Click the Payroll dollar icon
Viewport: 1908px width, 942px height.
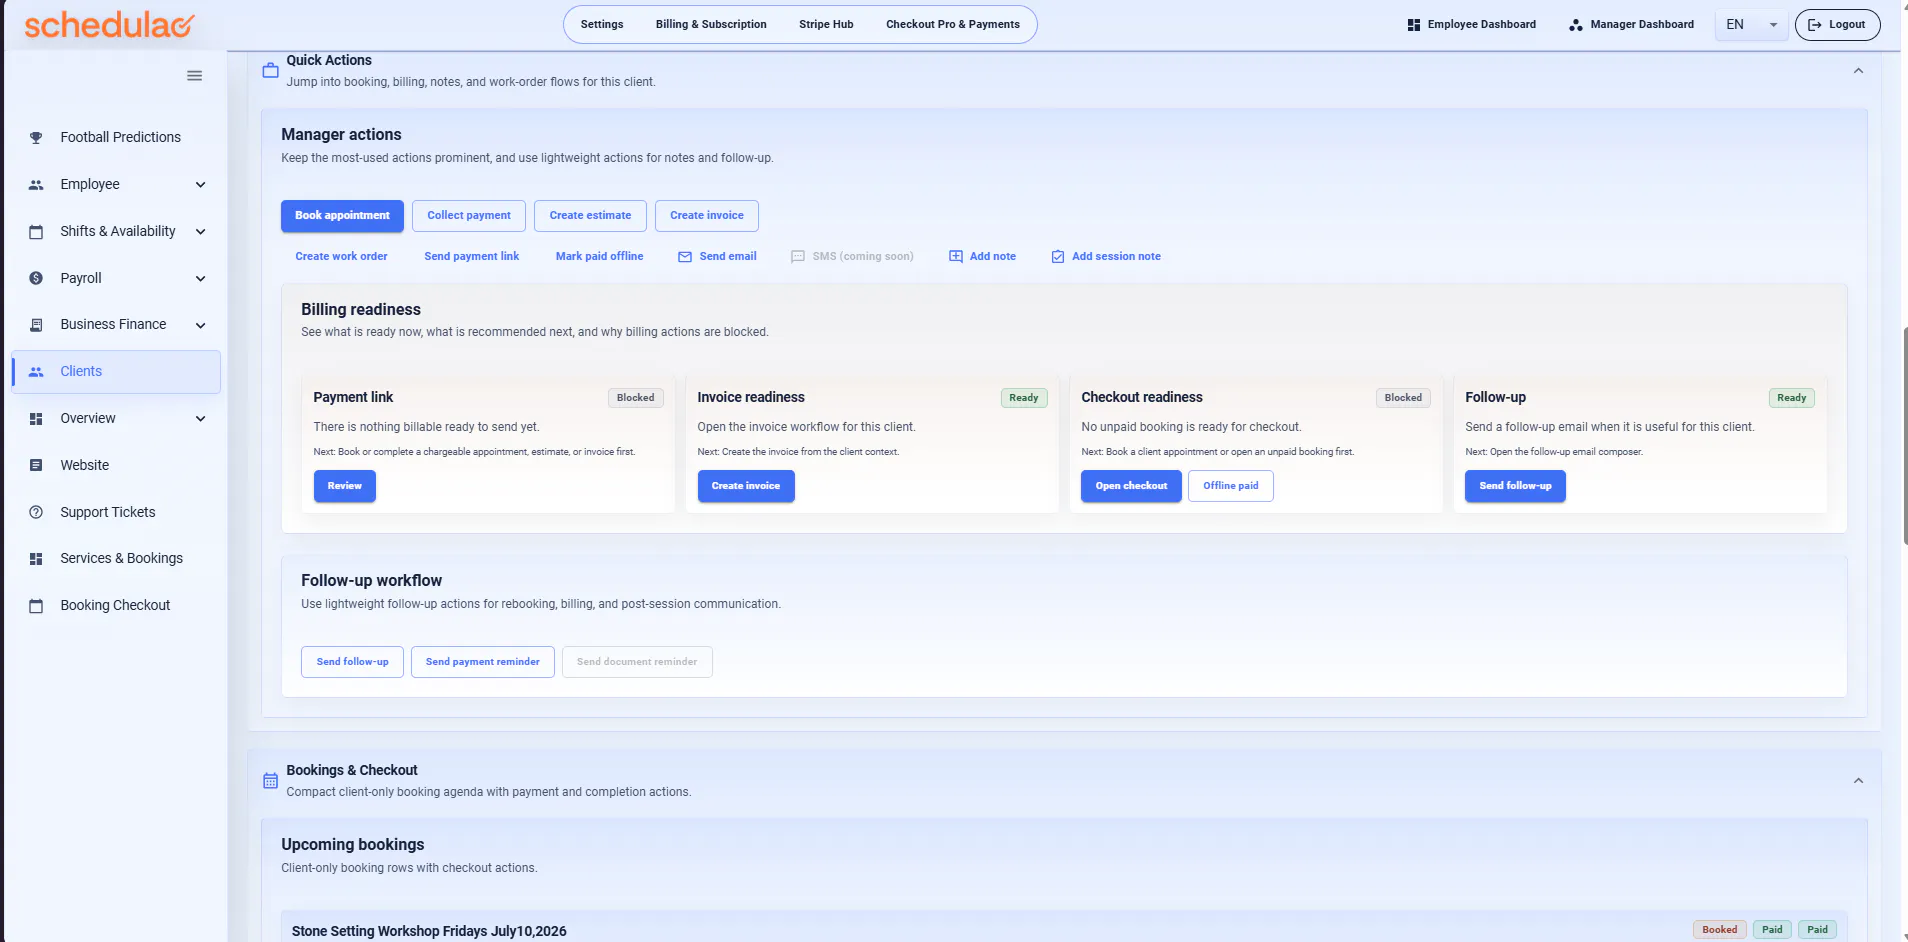(x=36, y=278)
